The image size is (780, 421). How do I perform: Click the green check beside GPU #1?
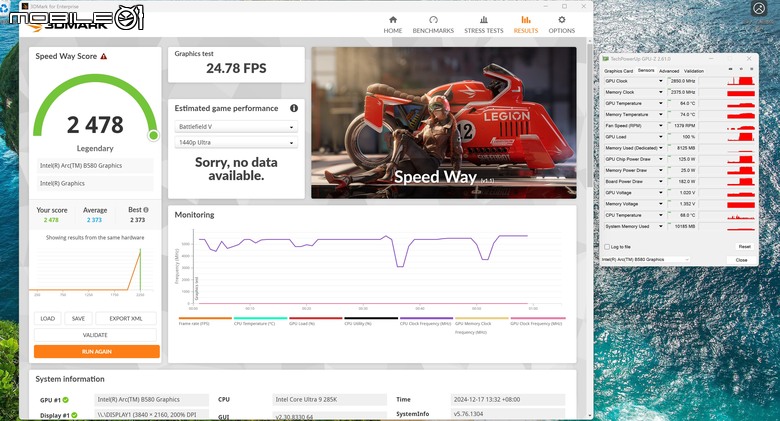click(x=66, y=400)
